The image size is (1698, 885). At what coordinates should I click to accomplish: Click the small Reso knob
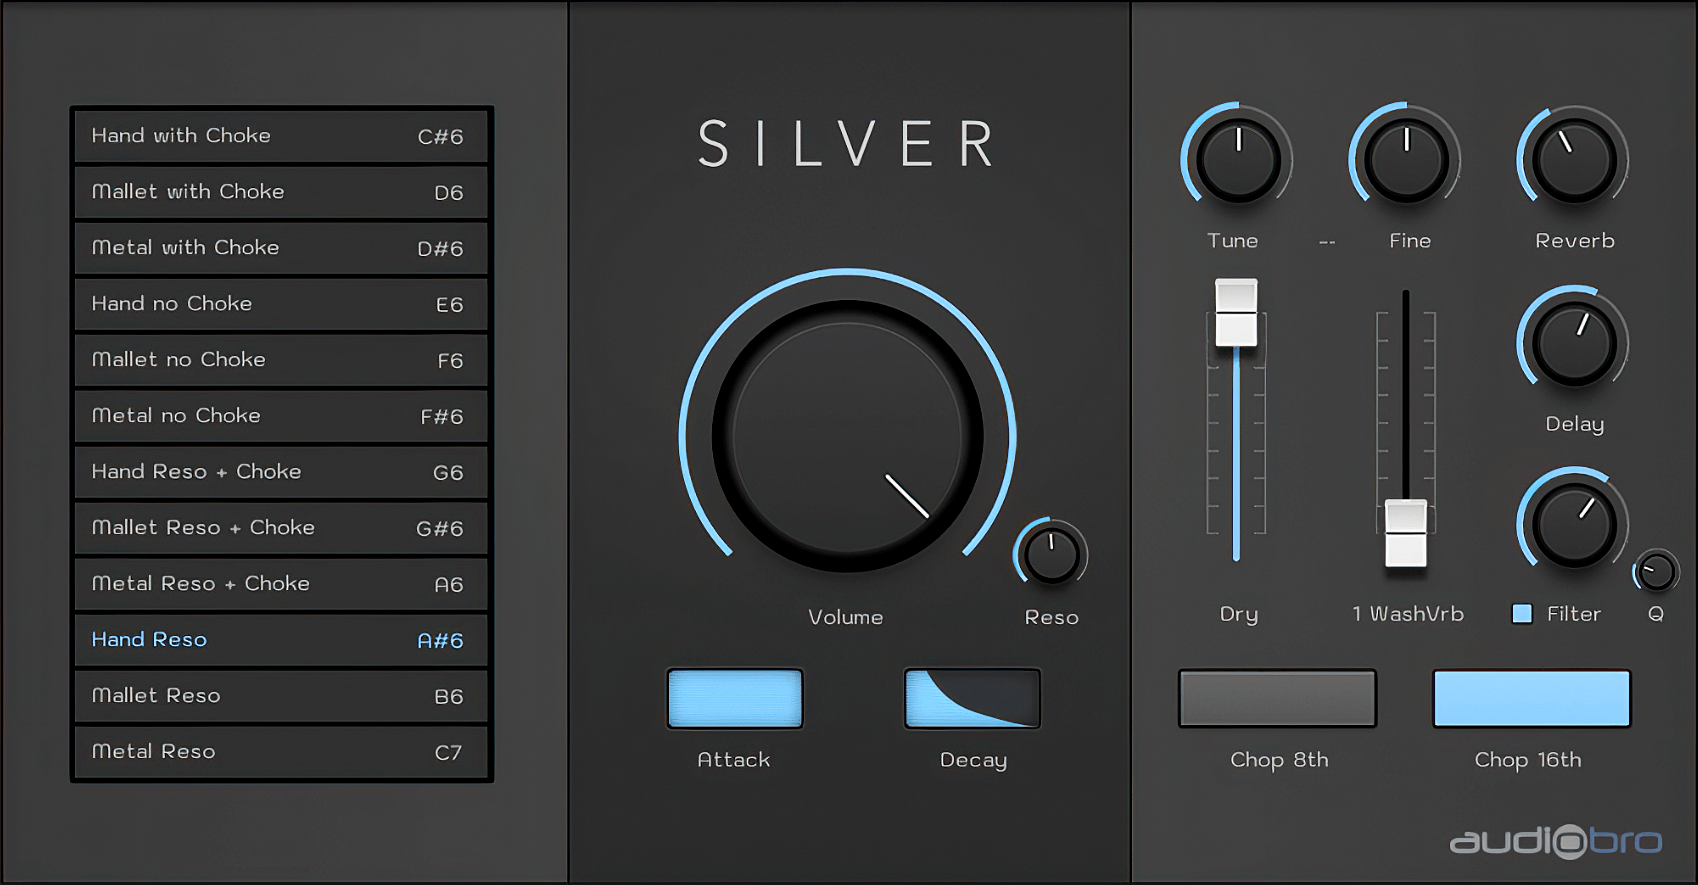[x=1051, y=555]
